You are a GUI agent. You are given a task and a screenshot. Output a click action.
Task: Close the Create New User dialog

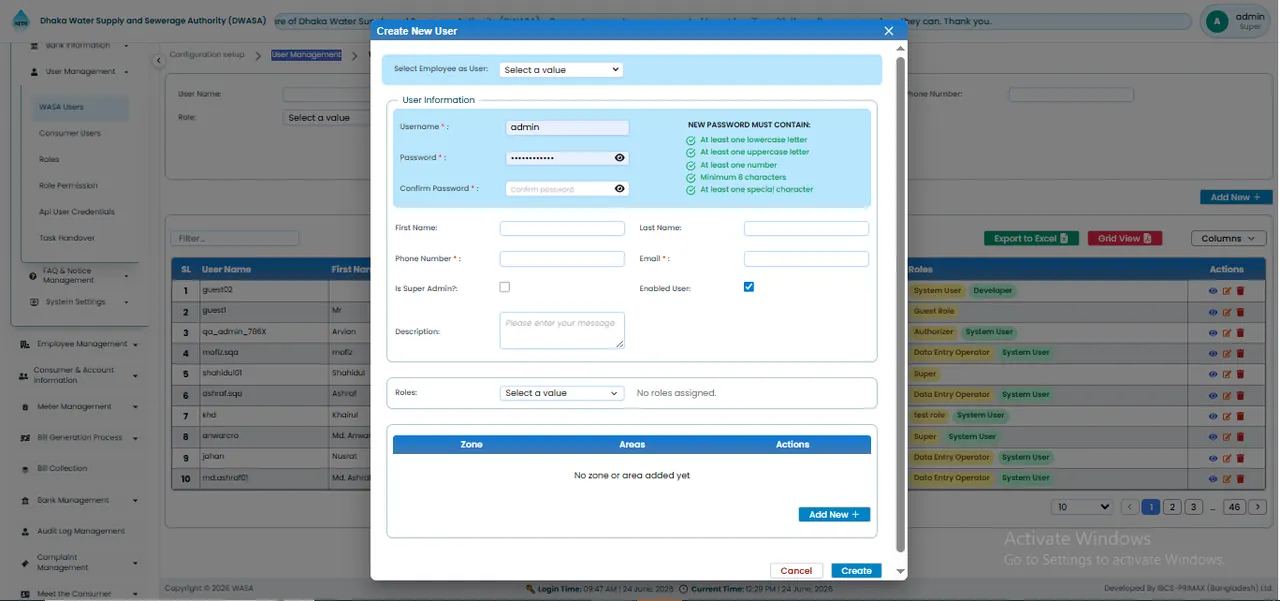[888, 31]
